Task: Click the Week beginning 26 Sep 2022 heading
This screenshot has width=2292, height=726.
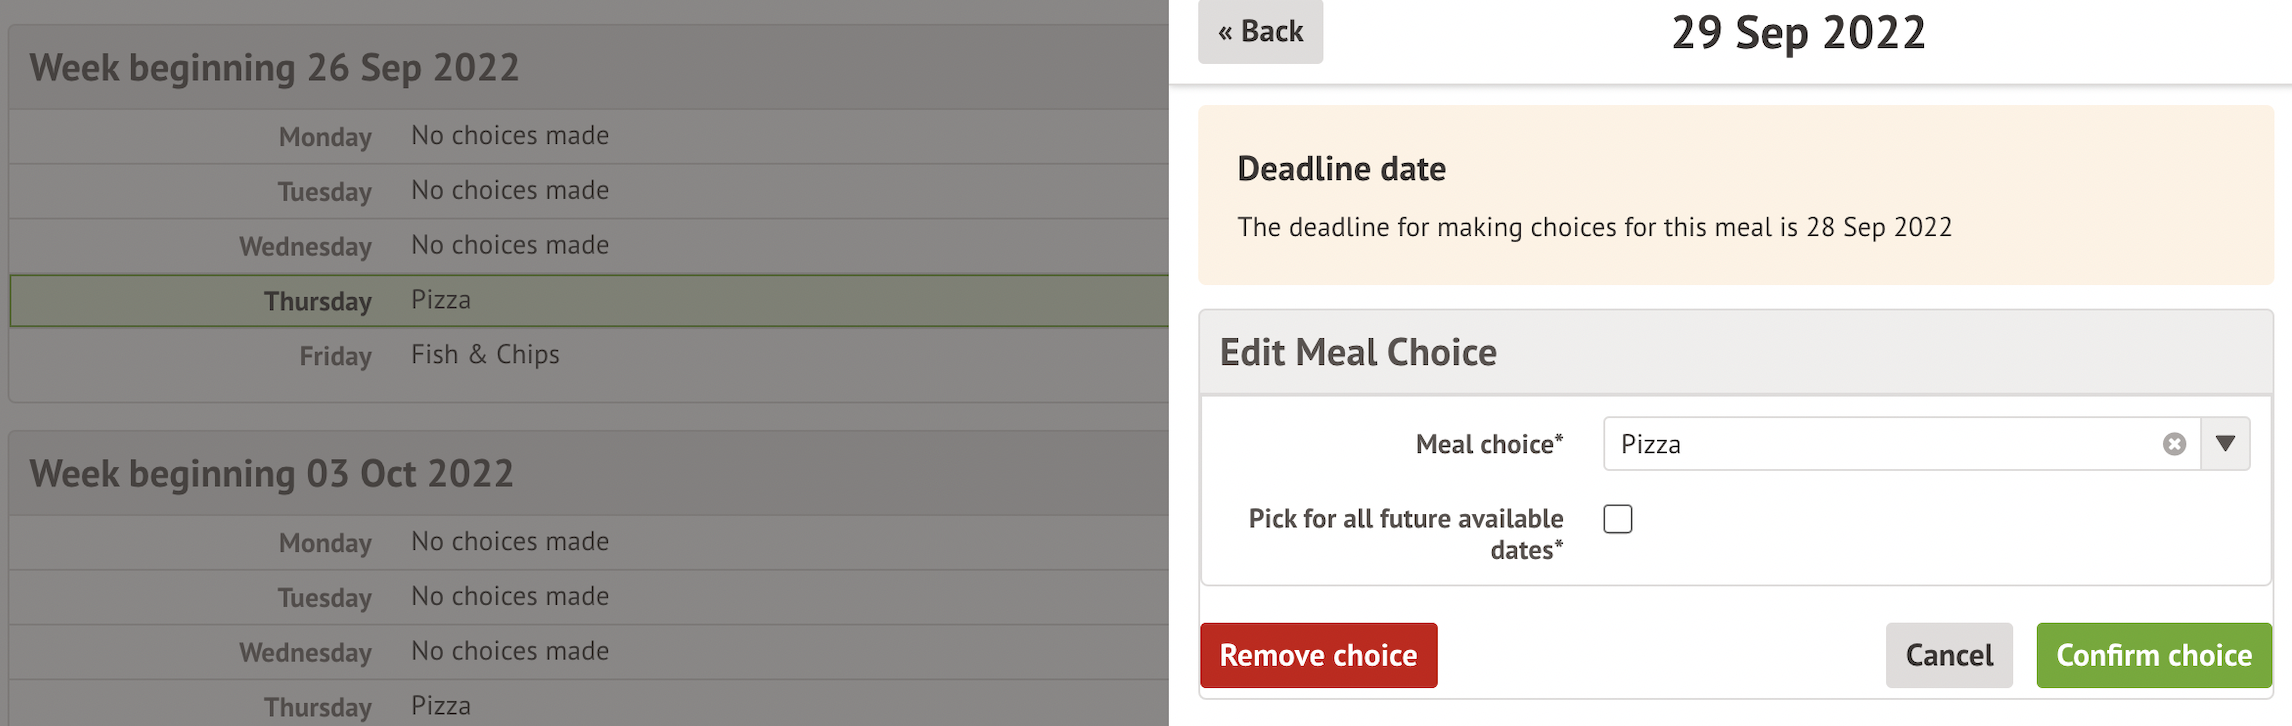Action: (x=275, y=68)
